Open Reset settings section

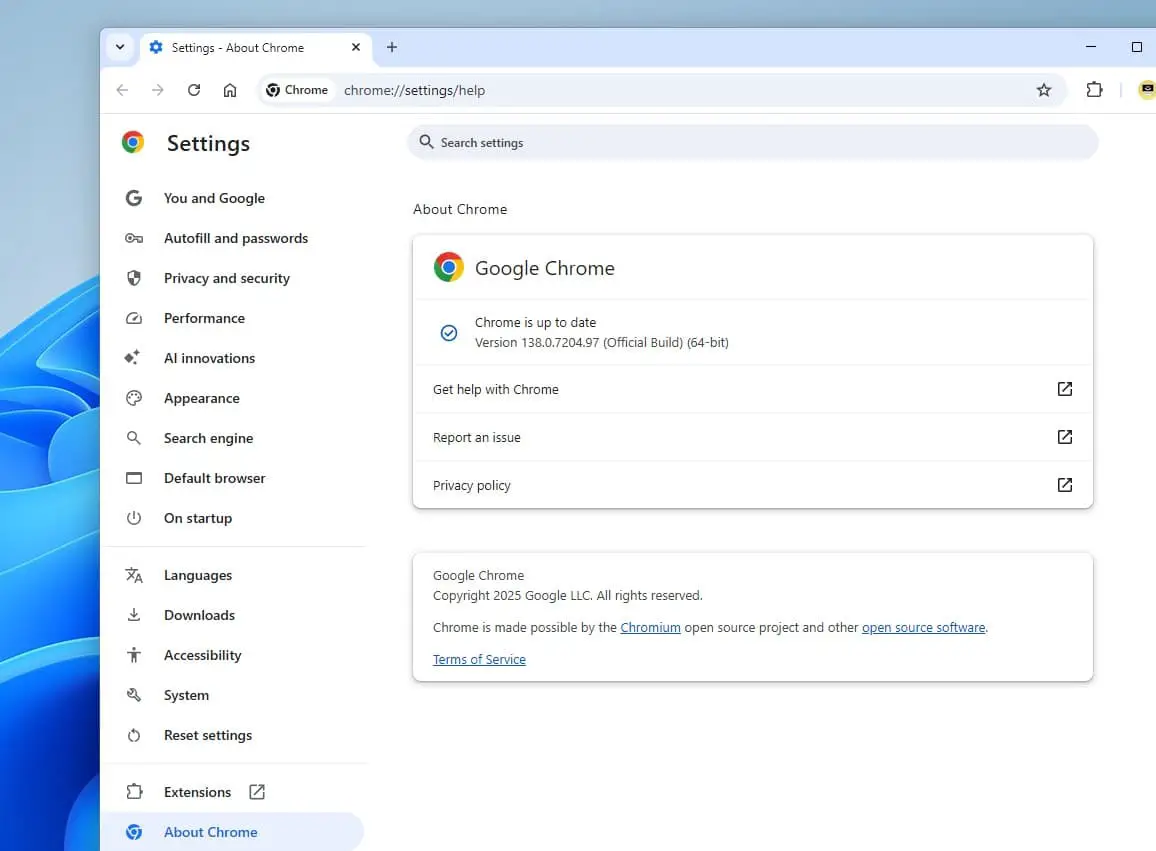point(208,735)
